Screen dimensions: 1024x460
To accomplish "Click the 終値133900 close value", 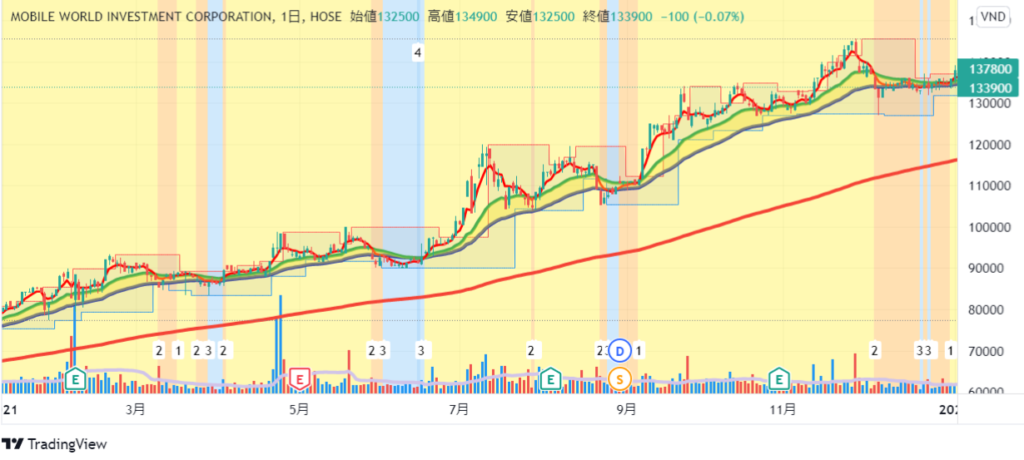I will [x=618, y=17].
